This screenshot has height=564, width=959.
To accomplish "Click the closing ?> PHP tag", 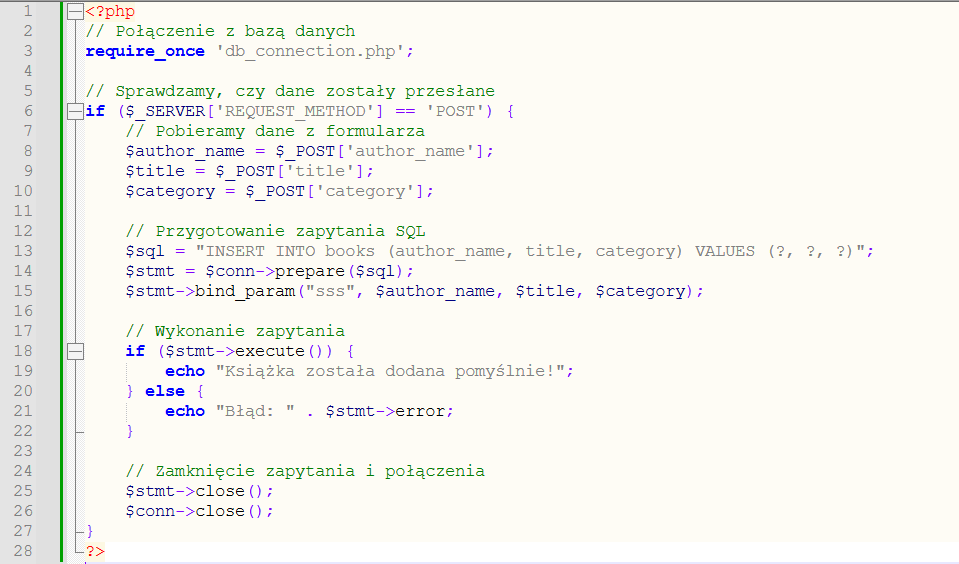I will coord(94,551).
